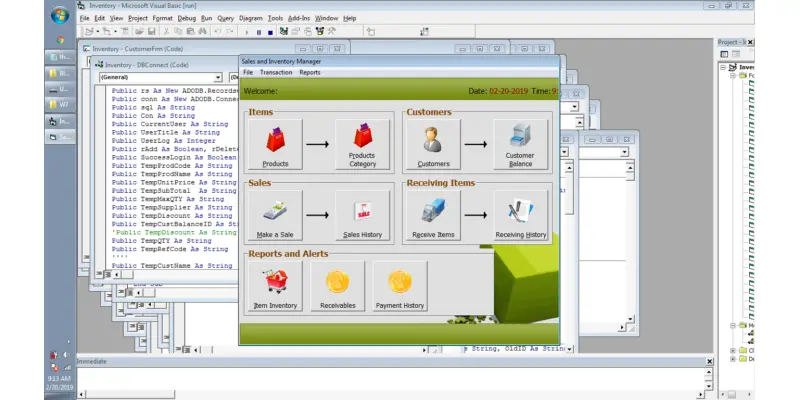This screenshot has width=800, height=400.
Task: Click the Copy icon in the toolbar
Action: click(178, 32)
